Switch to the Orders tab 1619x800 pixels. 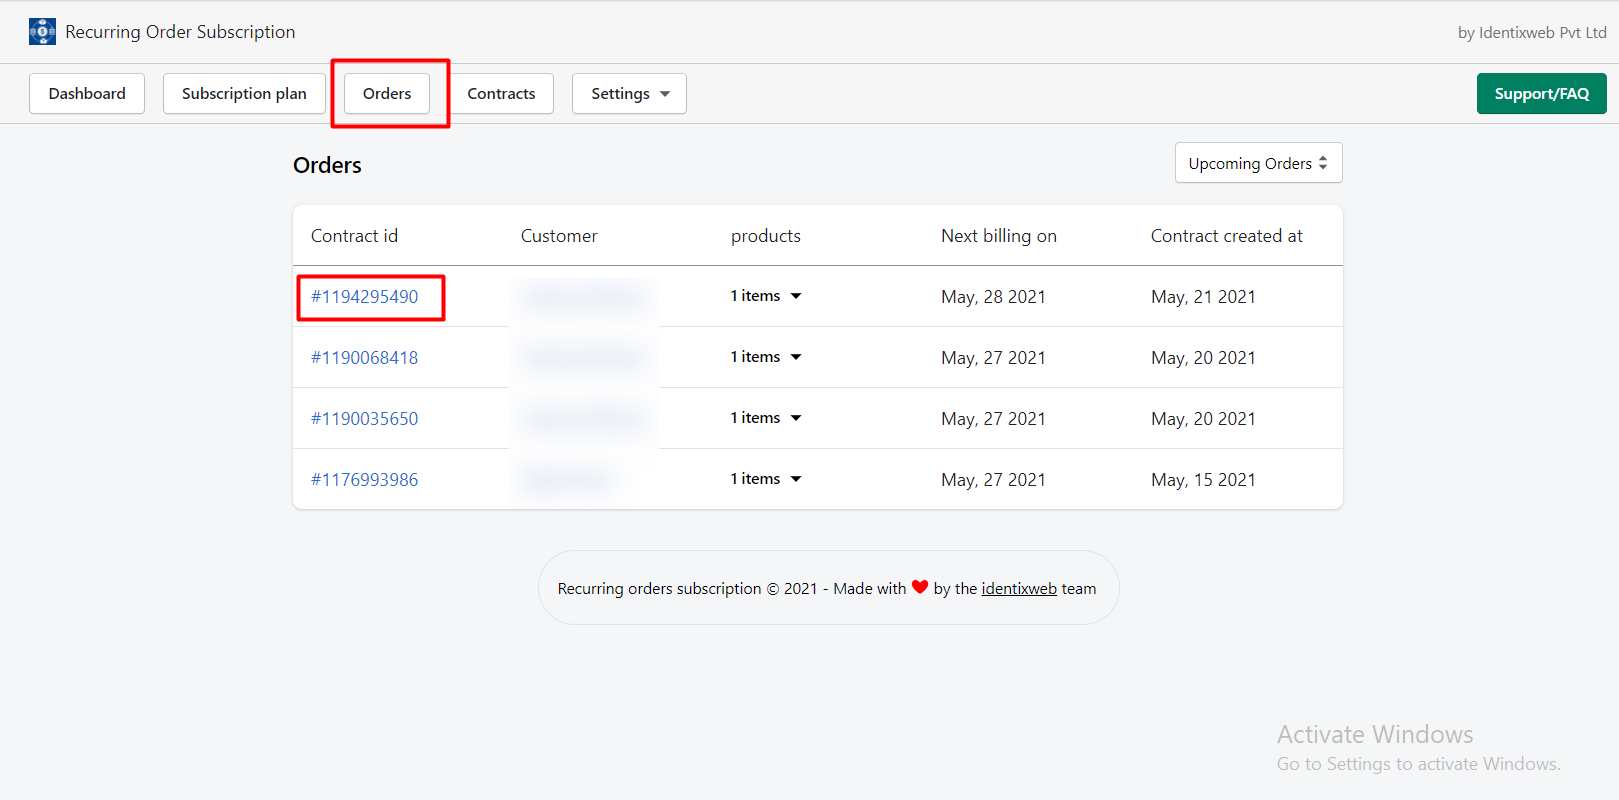387,93
